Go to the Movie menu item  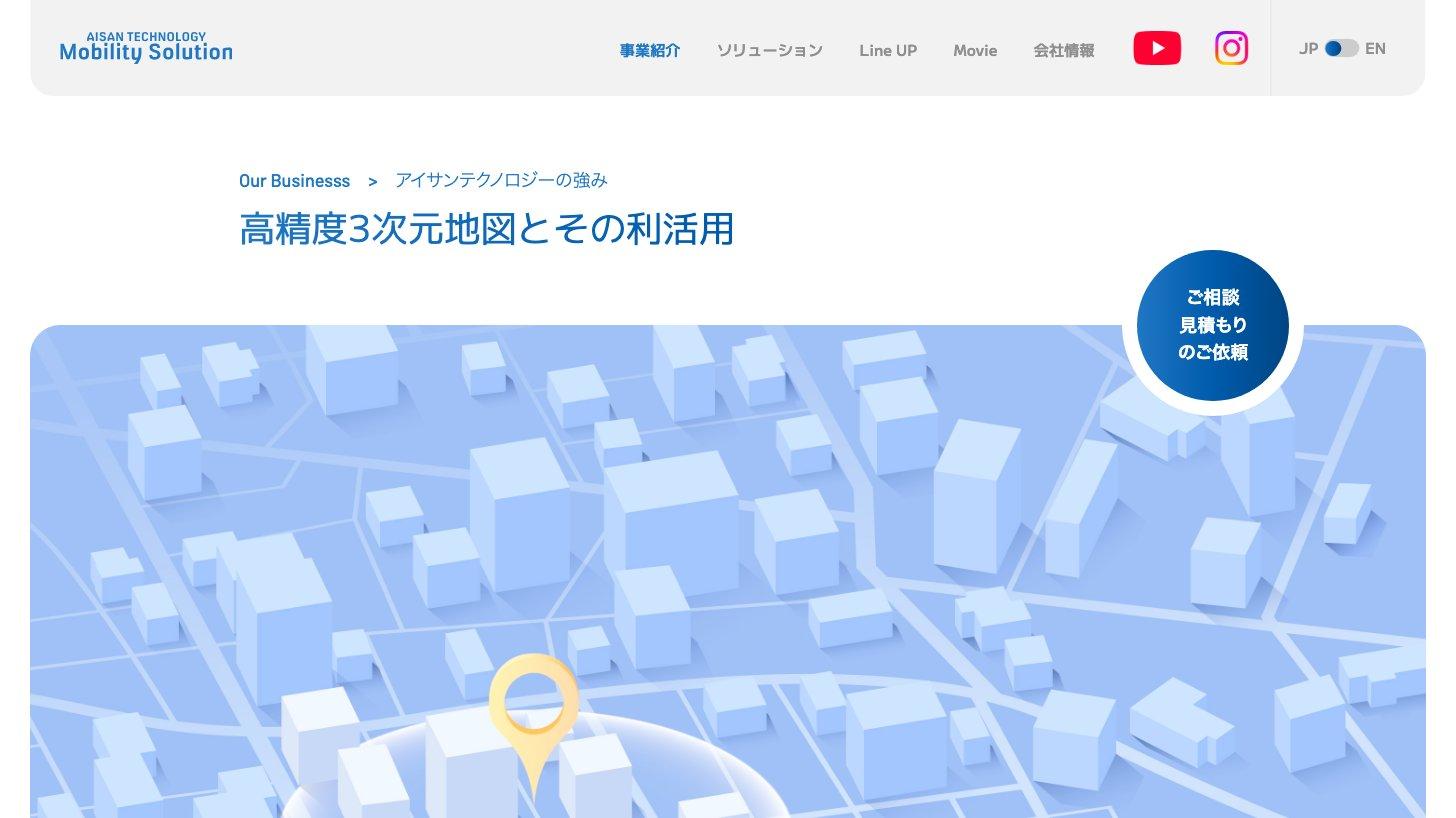click(x=975, y=50)
